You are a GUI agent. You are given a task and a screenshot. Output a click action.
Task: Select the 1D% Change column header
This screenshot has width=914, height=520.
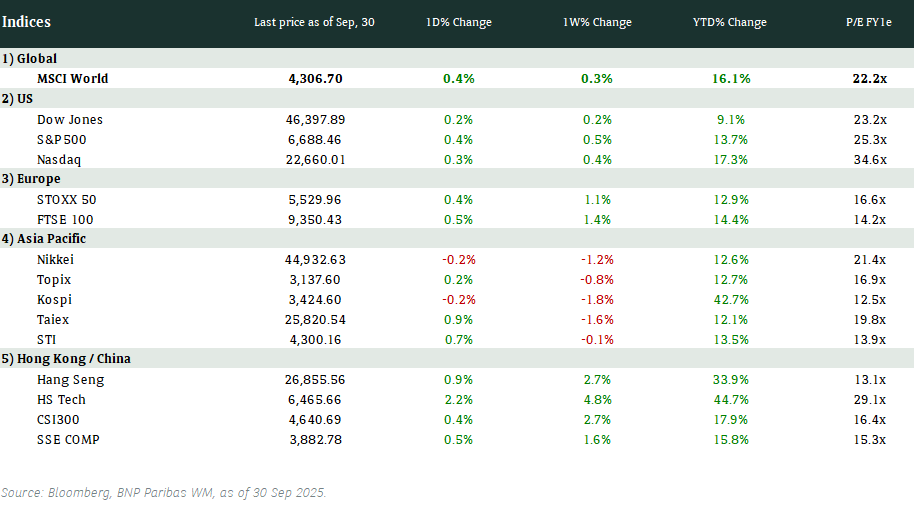(457, 22)
